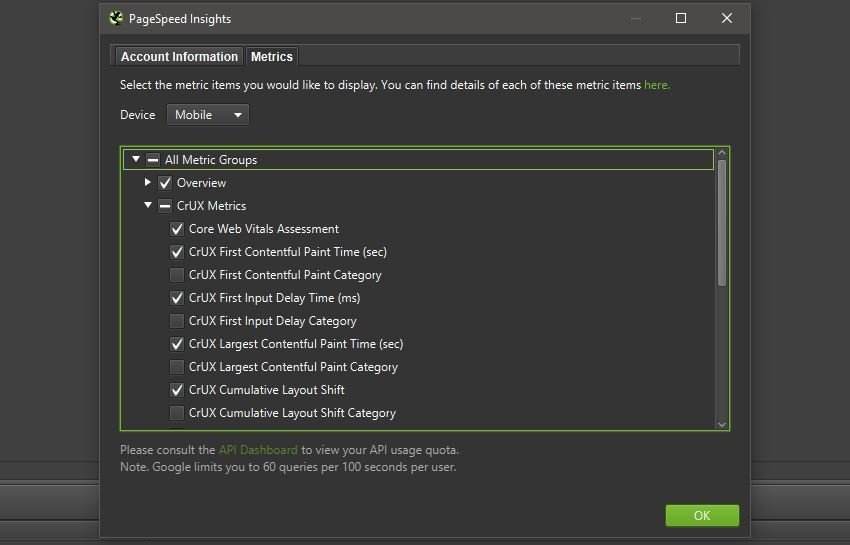Image resolution: width=850 pixels, height=545 pixels.
Task: Follow the 'here' metric details link
Action: pyautogui.click(x=656, y=85)
